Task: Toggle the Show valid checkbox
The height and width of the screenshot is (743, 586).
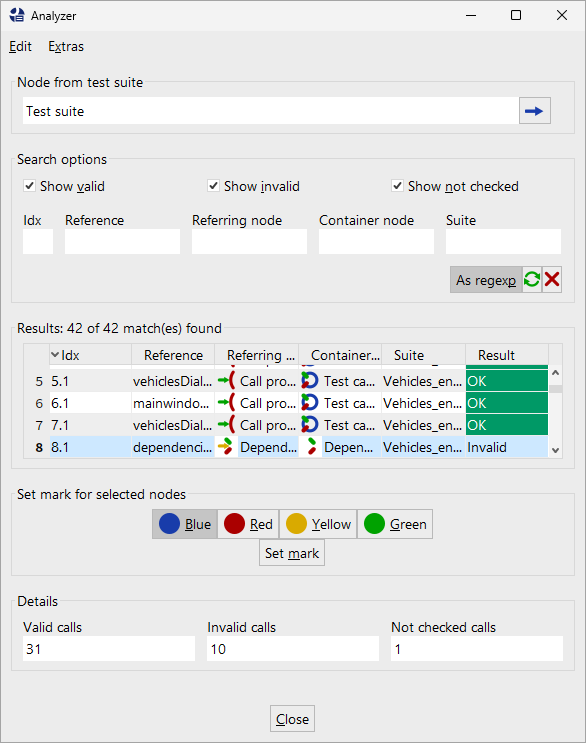Action: (29, 186)
